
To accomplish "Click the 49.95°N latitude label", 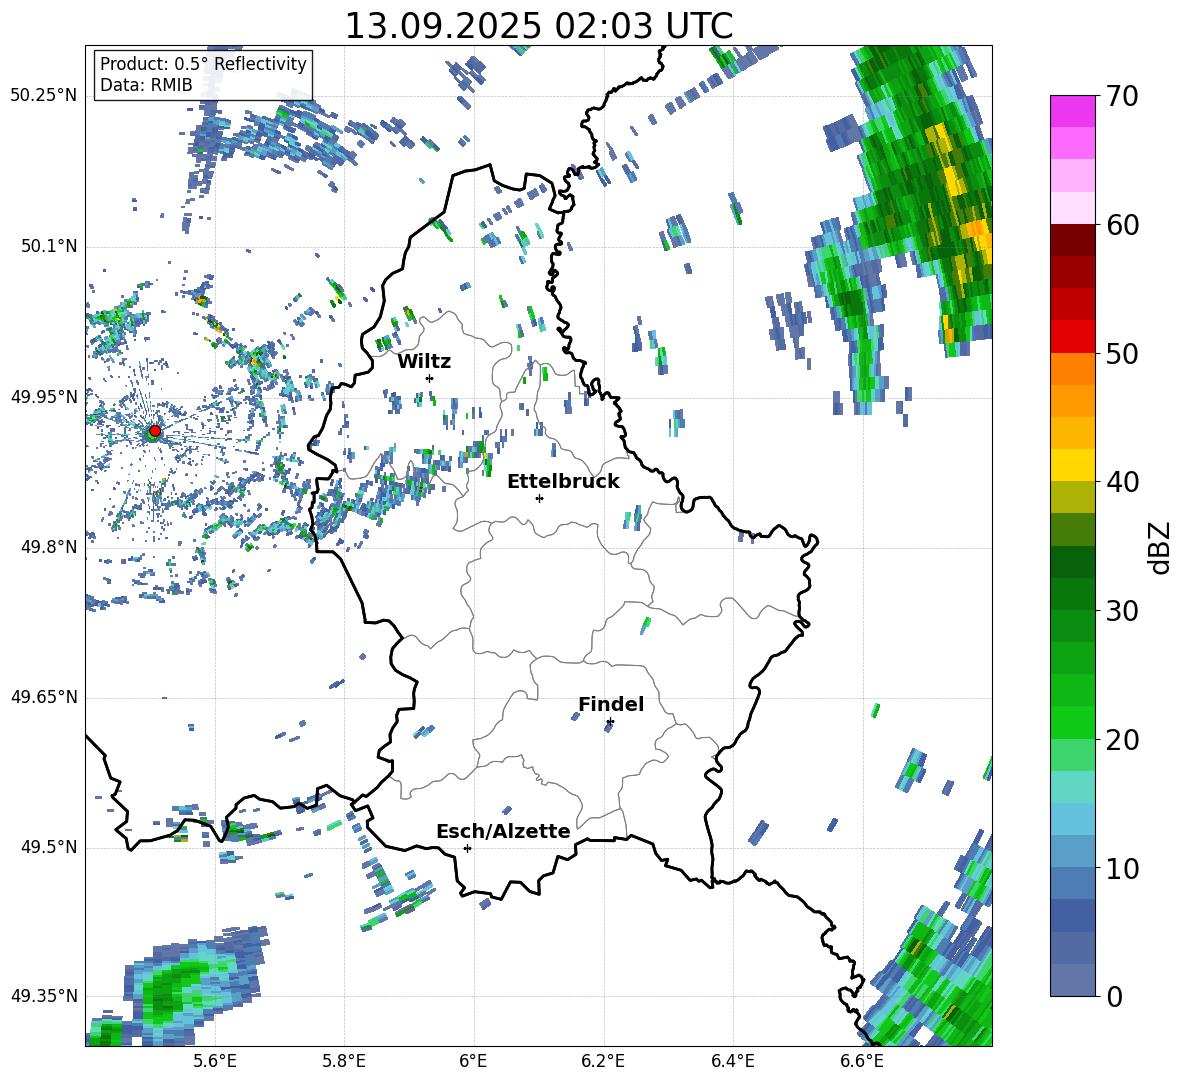I will pyautogui.click(x=44, y=397).
